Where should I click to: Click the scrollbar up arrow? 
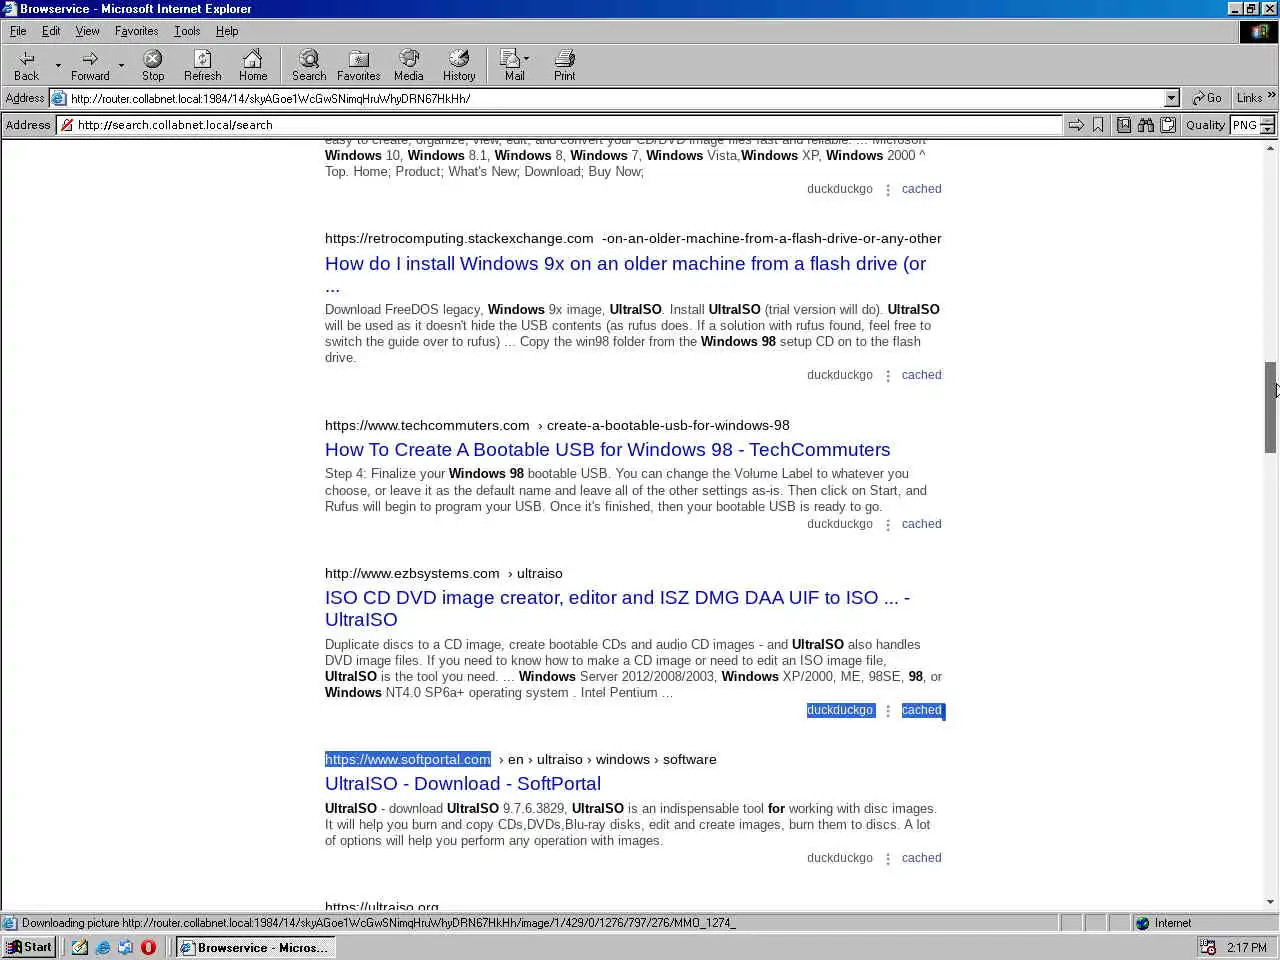1271,149
